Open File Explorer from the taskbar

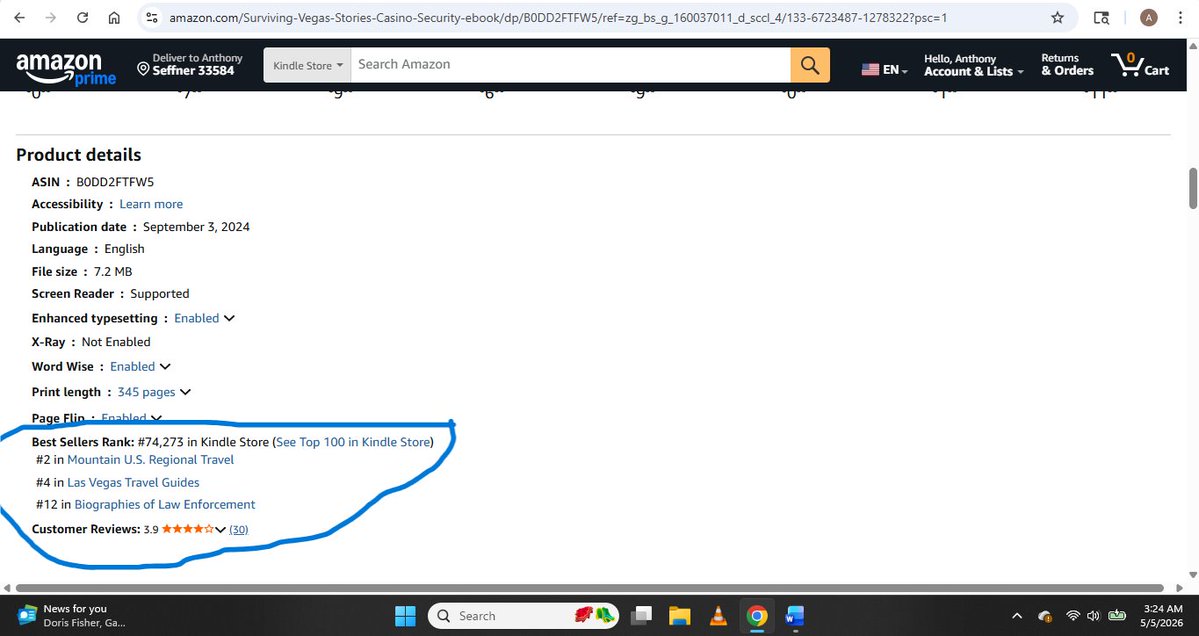[x=680, y=616]
